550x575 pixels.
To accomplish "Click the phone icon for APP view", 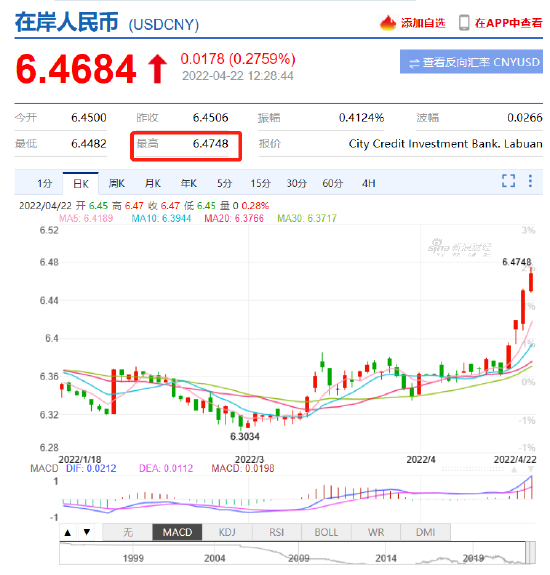I will (464, 23).
